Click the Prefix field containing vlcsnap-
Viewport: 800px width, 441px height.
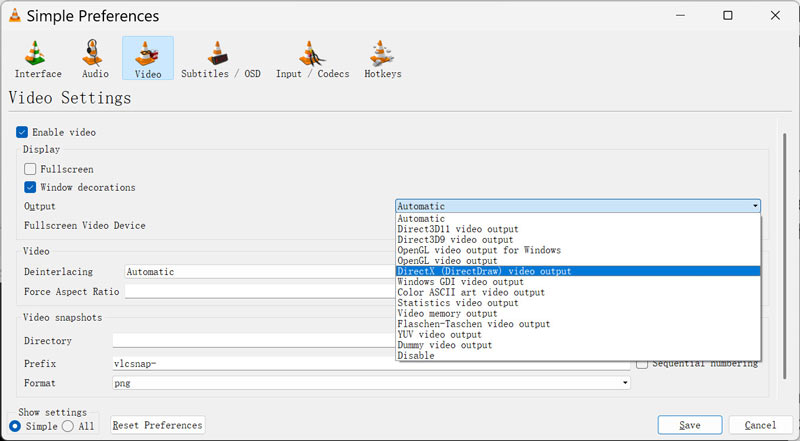(x=371, y=363)
